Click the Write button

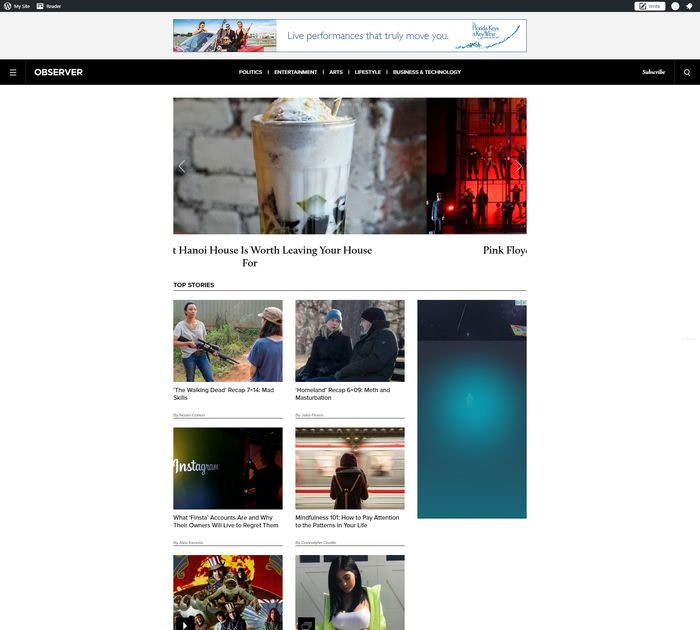(x=650, y=6)
